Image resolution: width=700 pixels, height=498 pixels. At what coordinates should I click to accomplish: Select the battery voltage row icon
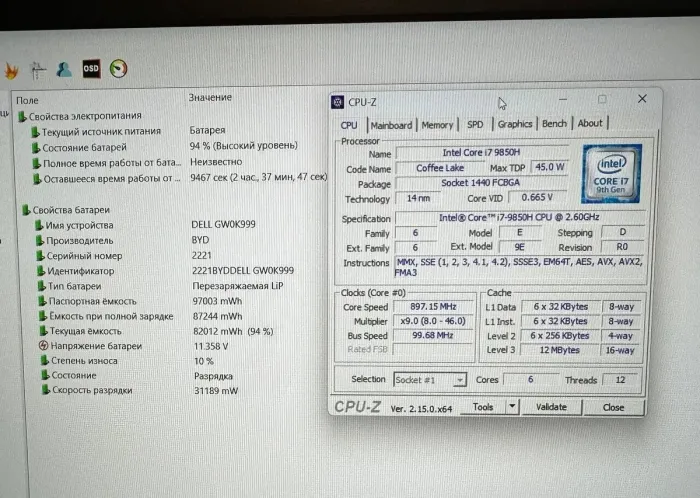tap(44, 345)
